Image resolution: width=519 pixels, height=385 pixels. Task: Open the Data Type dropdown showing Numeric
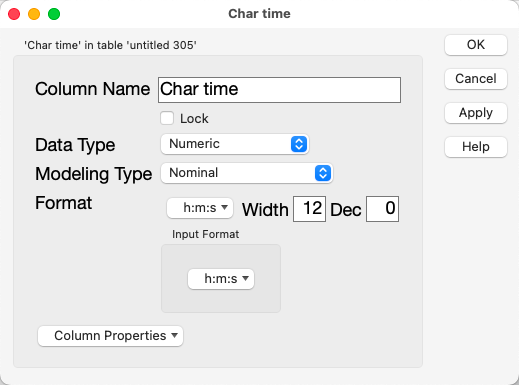pyautogui.click(x=235, y=144)
